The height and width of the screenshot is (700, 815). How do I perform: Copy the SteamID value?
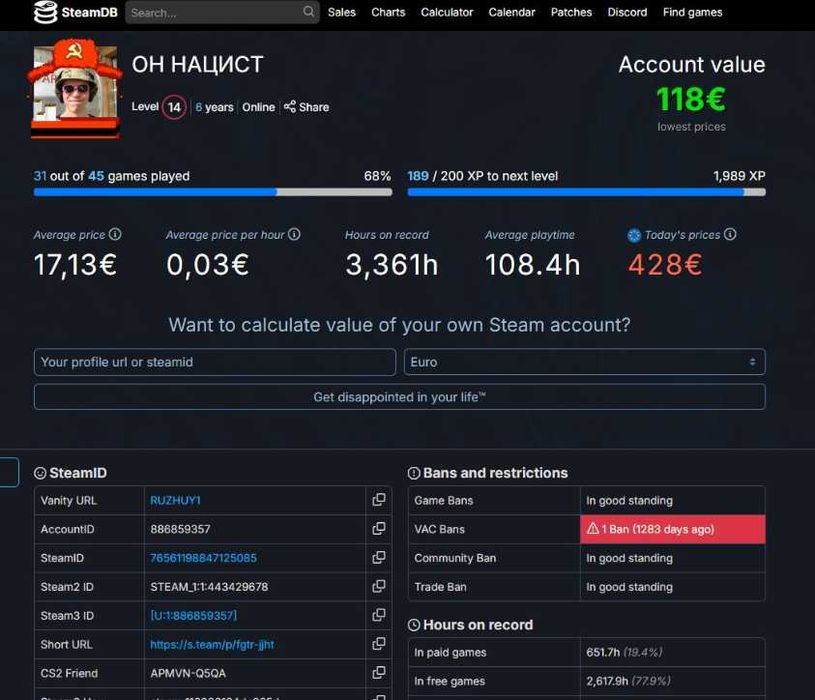(x=379, y=558)
